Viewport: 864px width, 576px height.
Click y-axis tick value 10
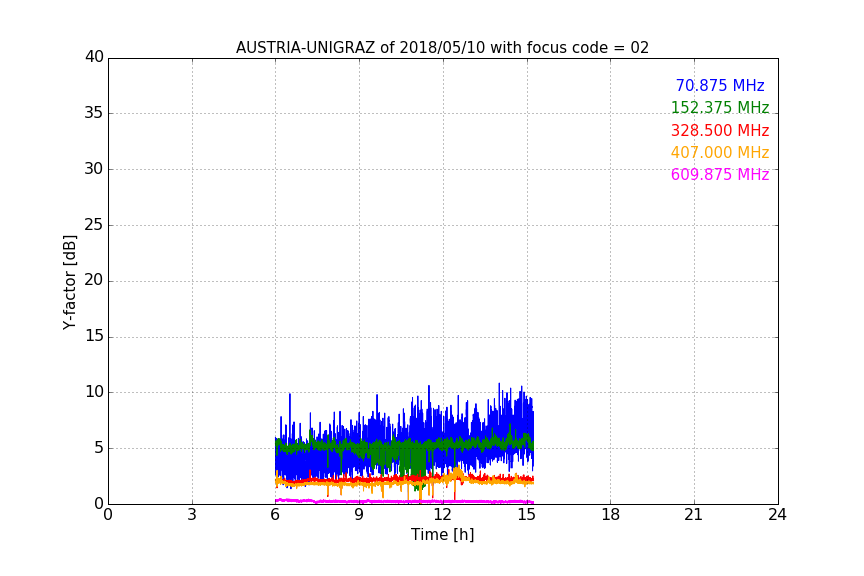coord(94,392)
